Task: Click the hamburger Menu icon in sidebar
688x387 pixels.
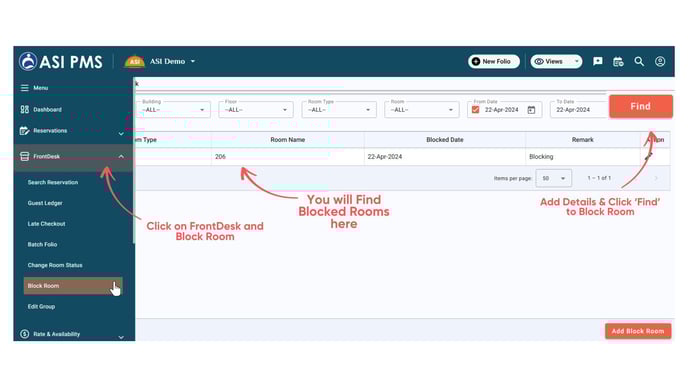Action: click(x=25, y=88)
